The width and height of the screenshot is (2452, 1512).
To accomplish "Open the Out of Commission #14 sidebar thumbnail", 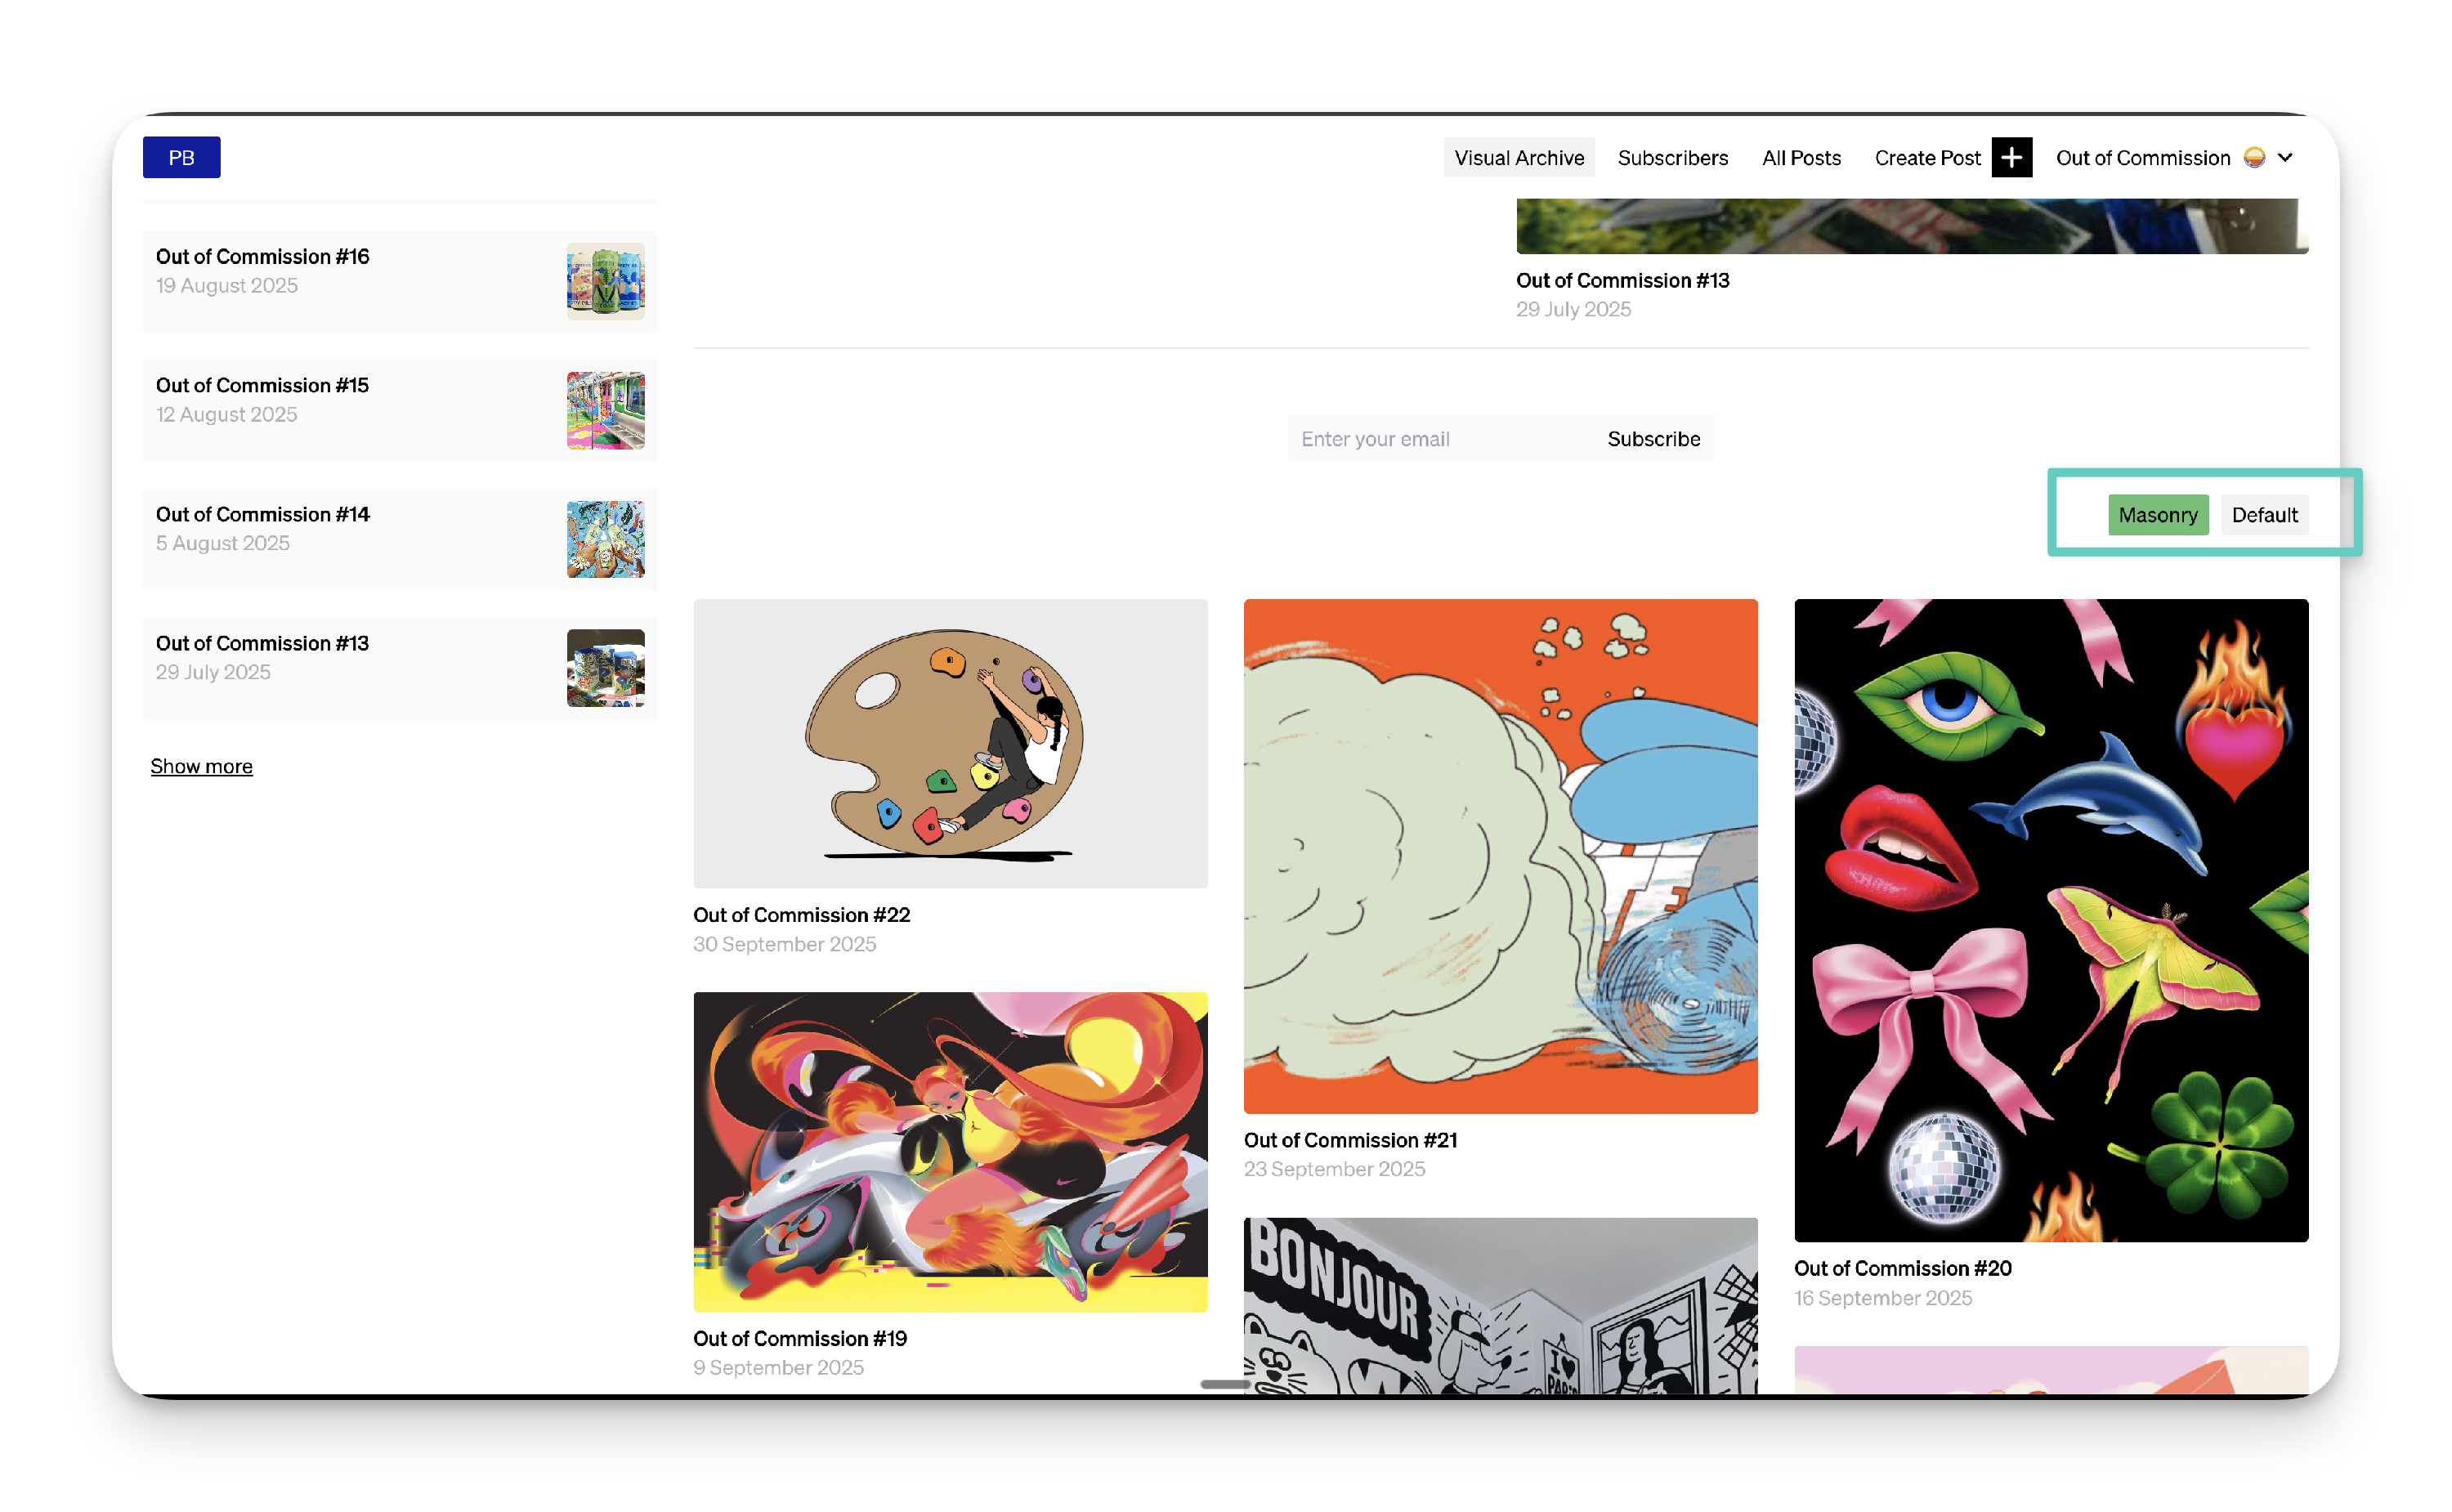I will click(x=605, y=539).
